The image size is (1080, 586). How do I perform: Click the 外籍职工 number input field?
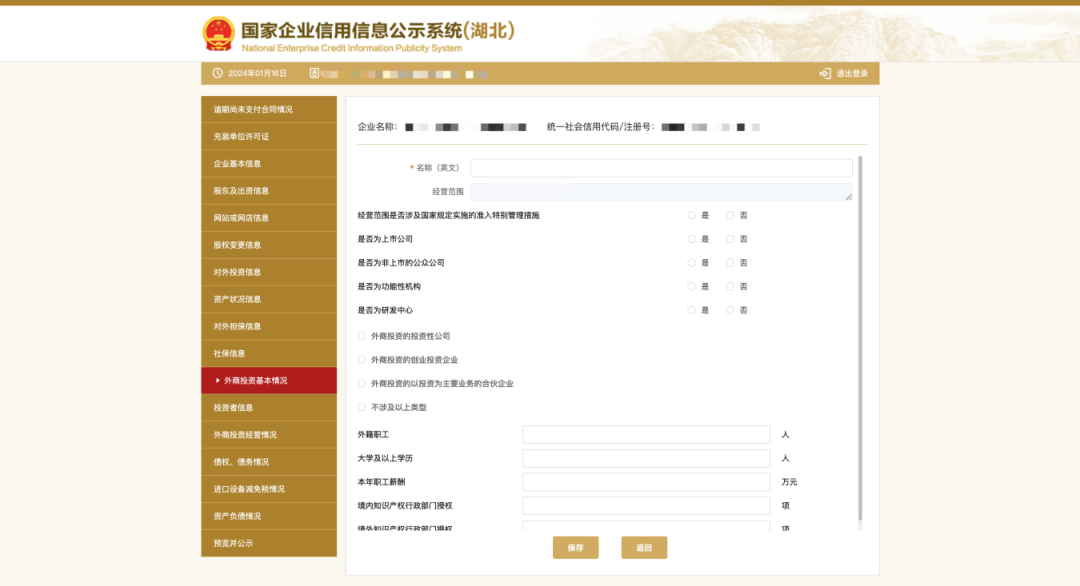pos(646,435)
